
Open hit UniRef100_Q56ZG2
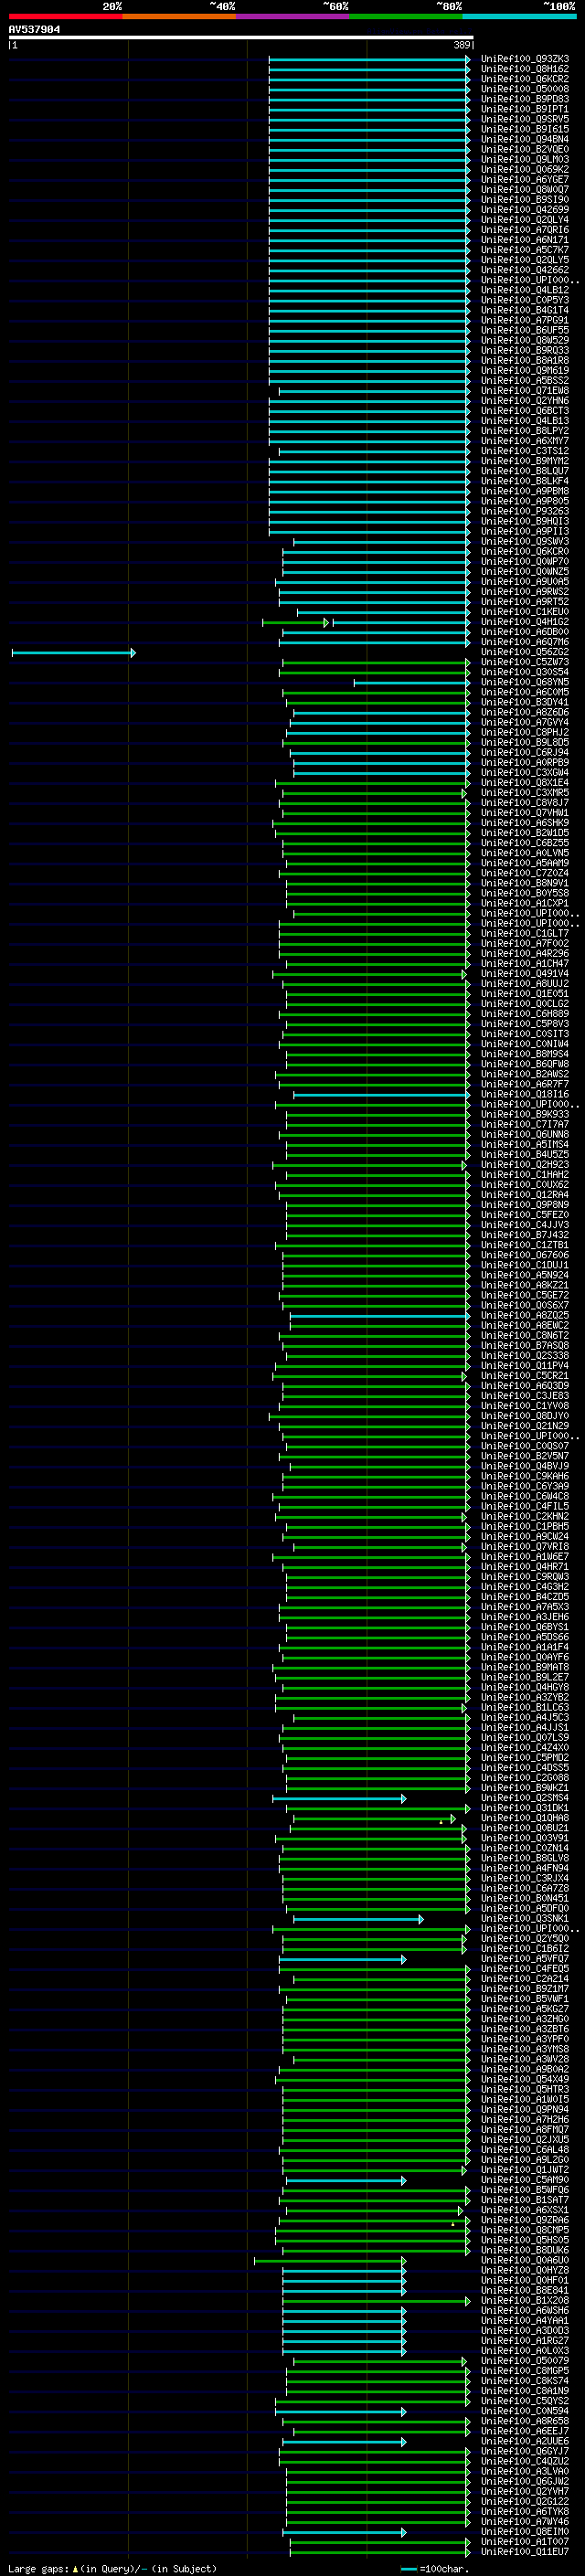coord(525,652)
